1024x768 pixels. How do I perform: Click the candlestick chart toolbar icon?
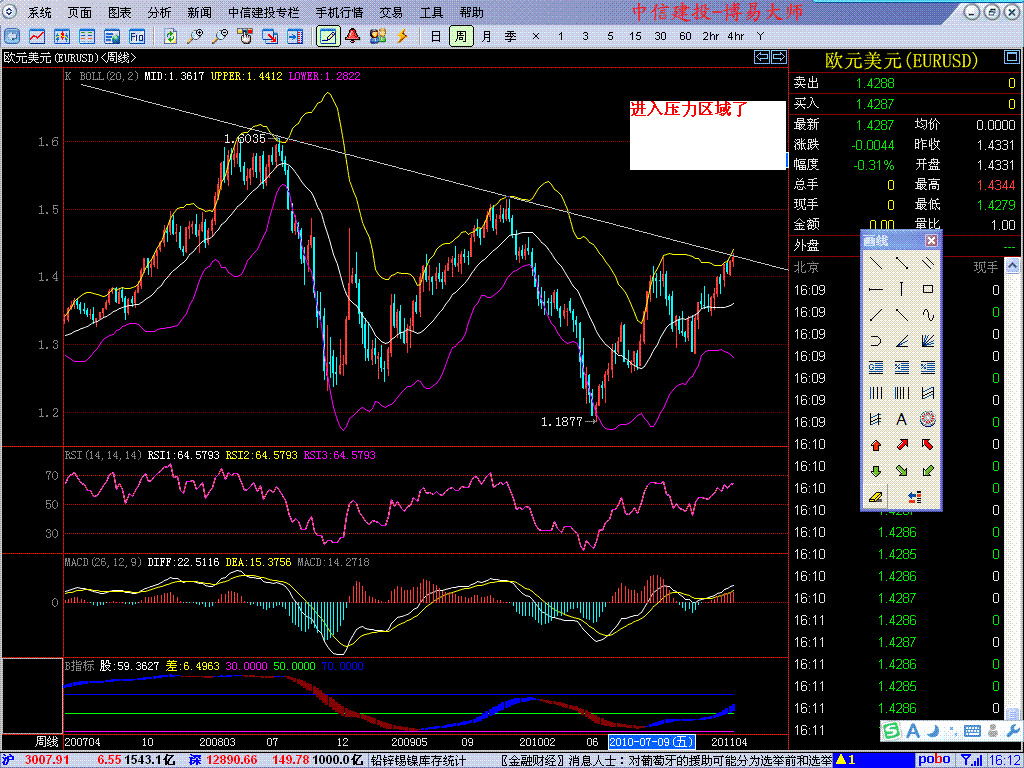62,36
